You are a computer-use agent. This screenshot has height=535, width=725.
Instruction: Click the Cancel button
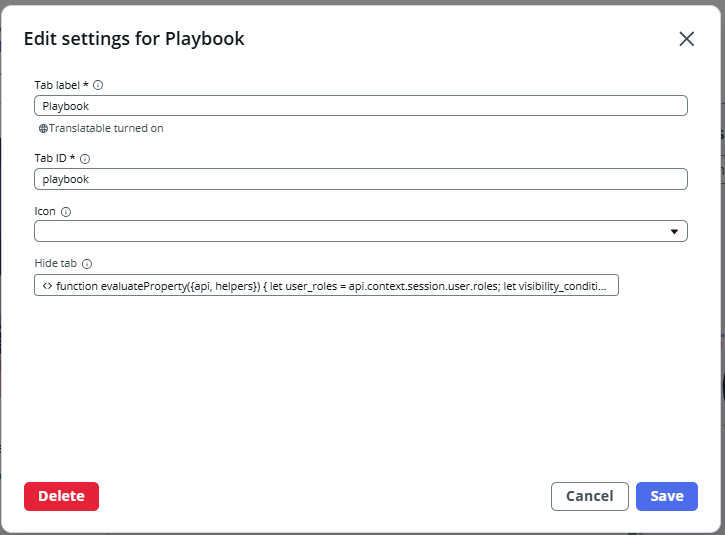[x=589, y=496]
